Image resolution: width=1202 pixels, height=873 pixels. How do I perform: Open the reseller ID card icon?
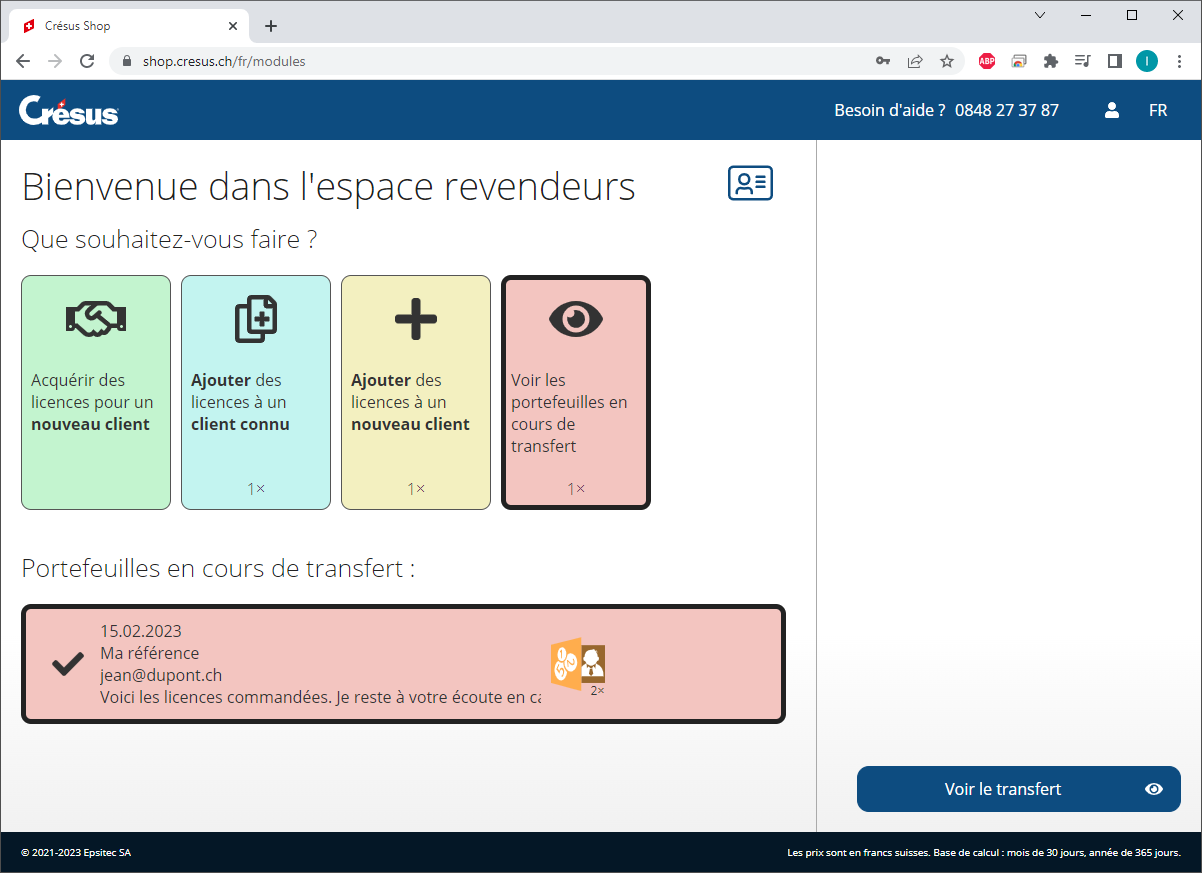pyautogui.click(x=750, y=184)
